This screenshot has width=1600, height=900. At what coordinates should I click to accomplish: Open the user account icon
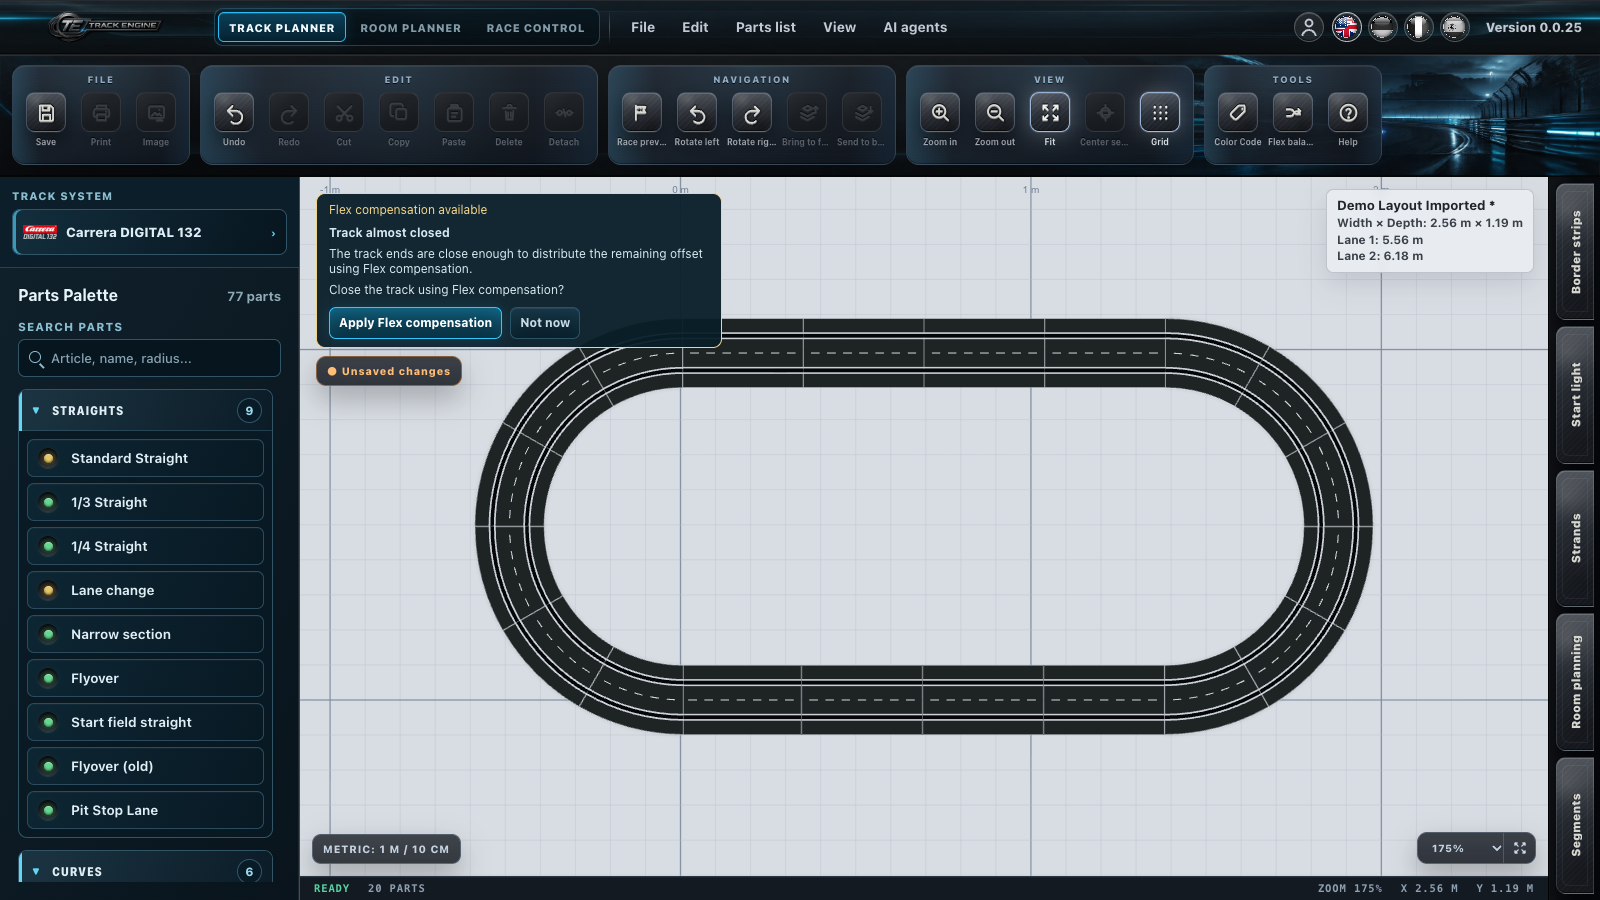[x=1308, y=27]
